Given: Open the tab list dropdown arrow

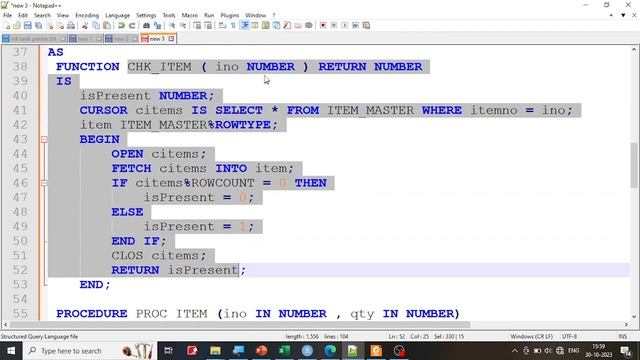Looking at the screenshot, I should [x=623, y=15].
